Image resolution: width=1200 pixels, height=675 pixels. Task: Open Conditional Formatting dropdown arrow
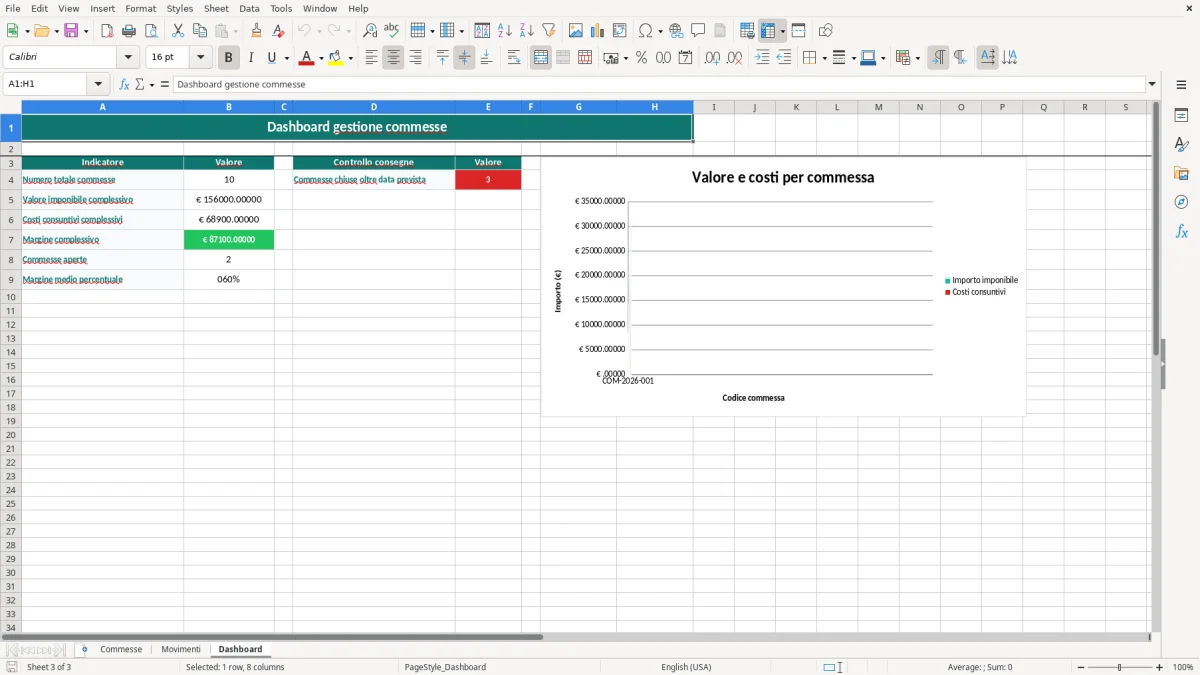click(x=917, y=58)
